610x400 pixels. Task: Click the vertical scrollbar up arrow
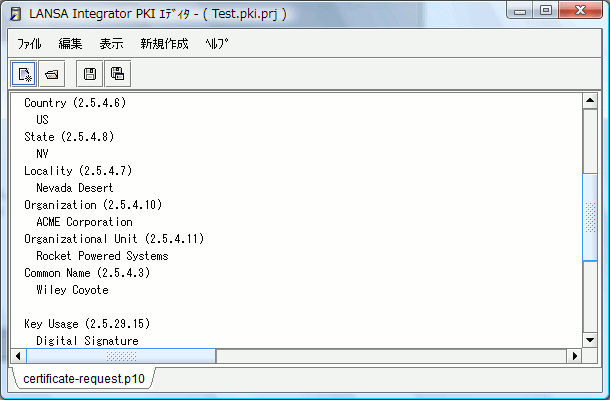590,101
